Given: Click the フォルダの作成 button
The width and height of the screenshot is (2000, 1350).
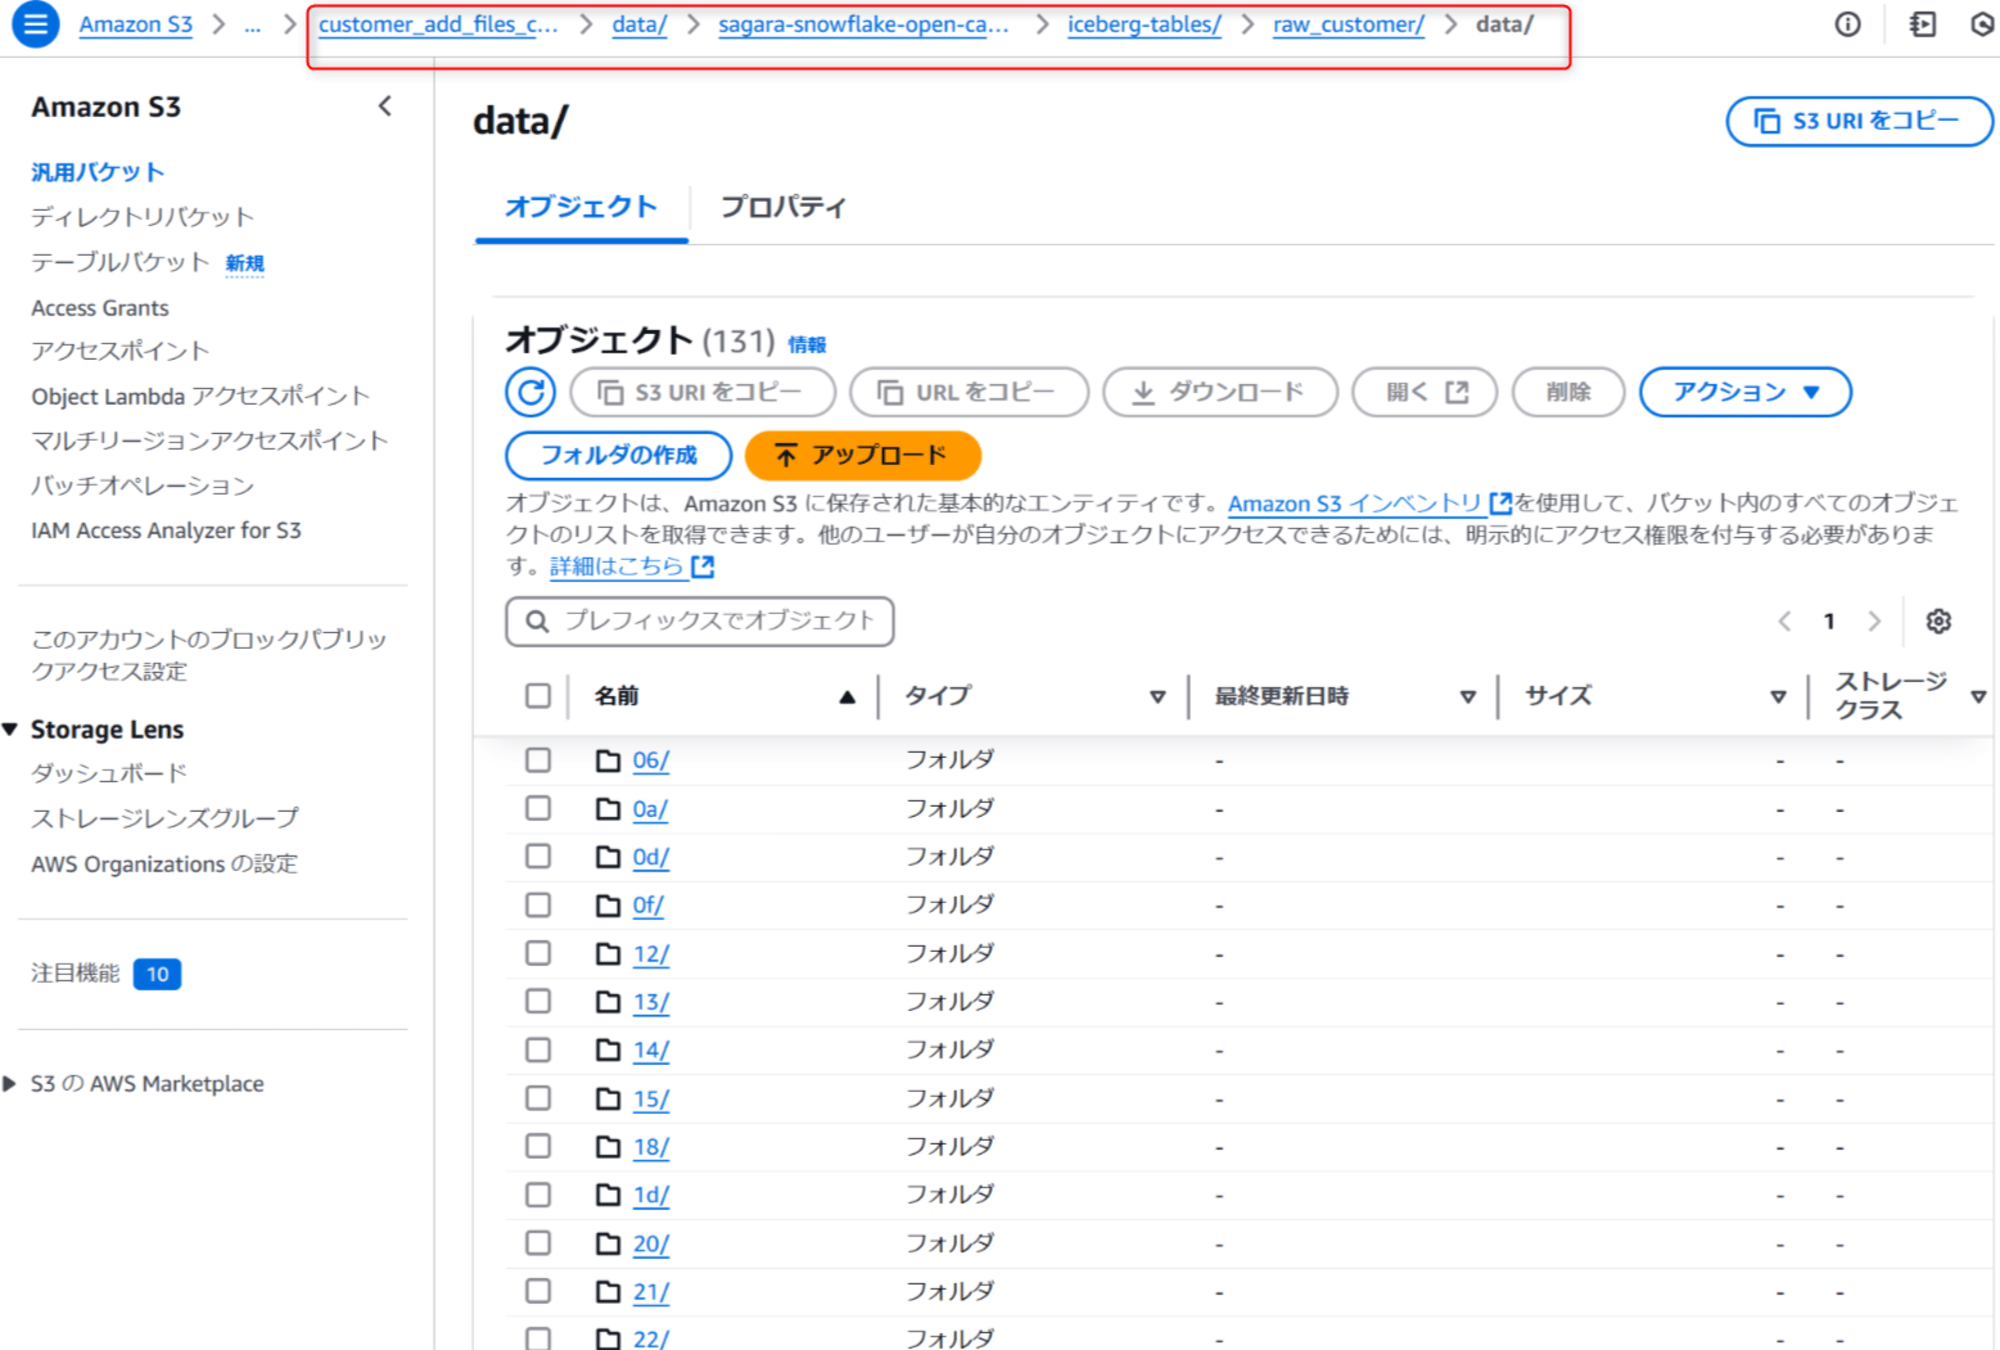Looking at the screenshot, I should (x=619, y=456).
